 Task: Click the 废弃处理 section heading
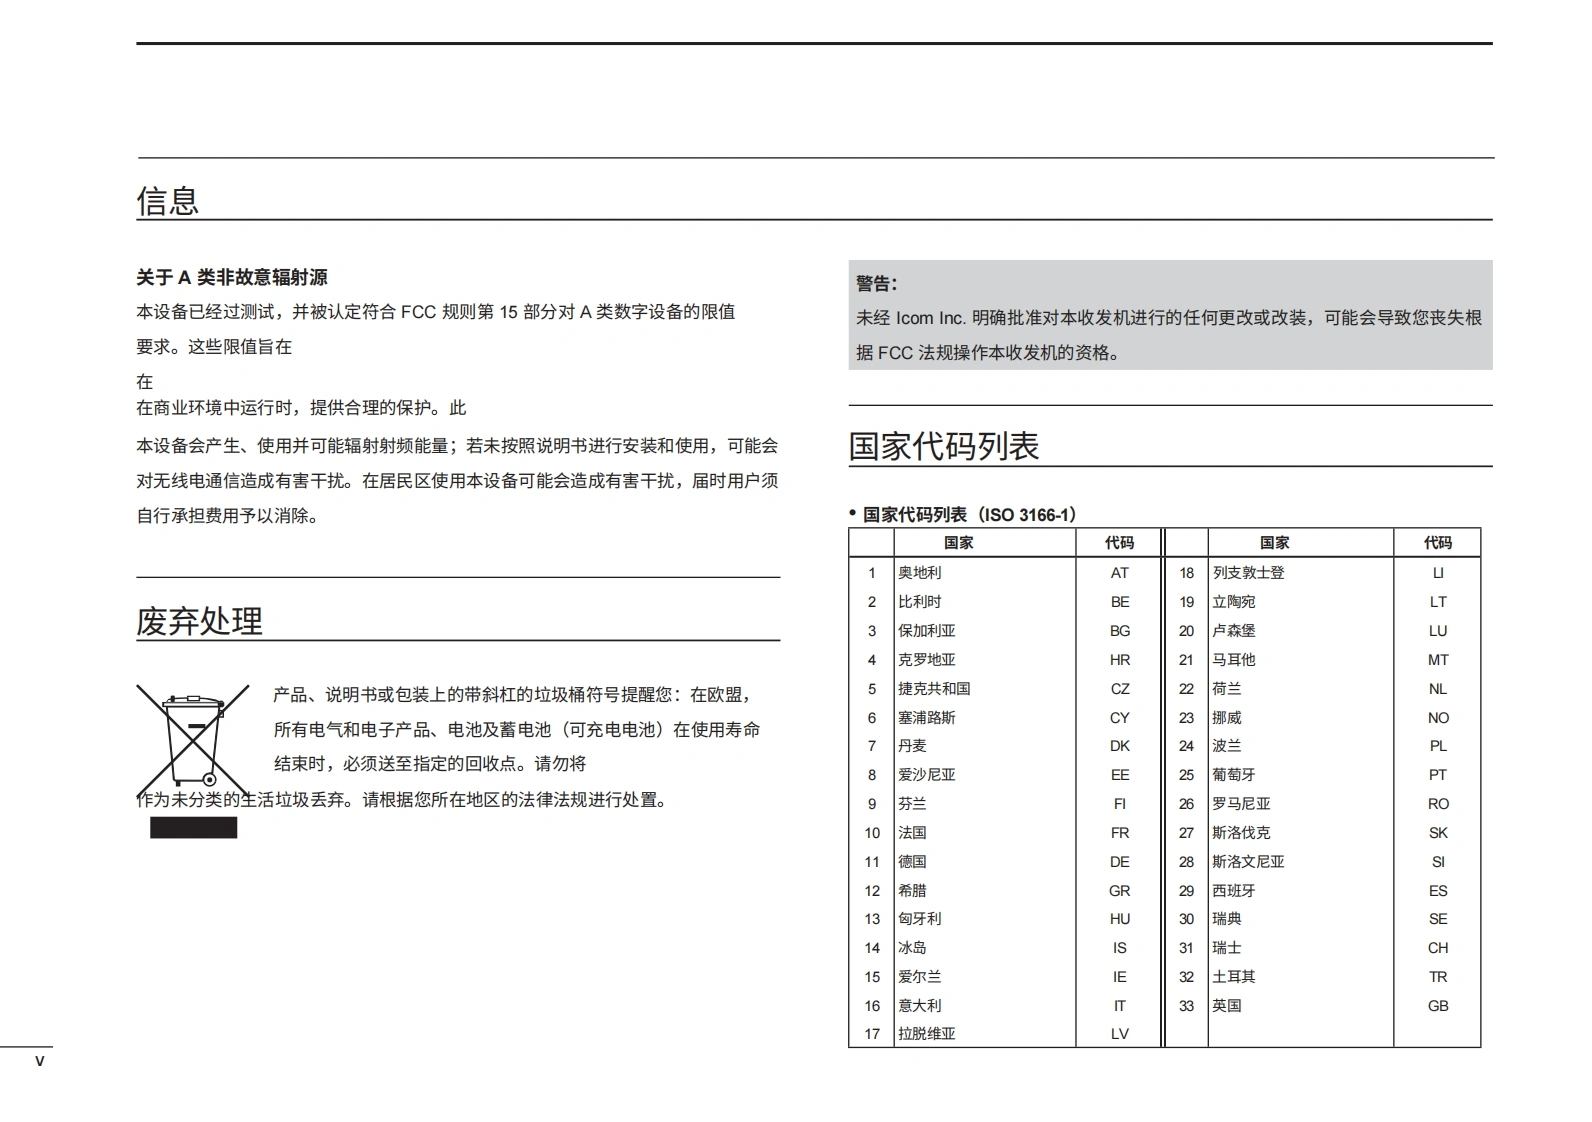point(199,621)
